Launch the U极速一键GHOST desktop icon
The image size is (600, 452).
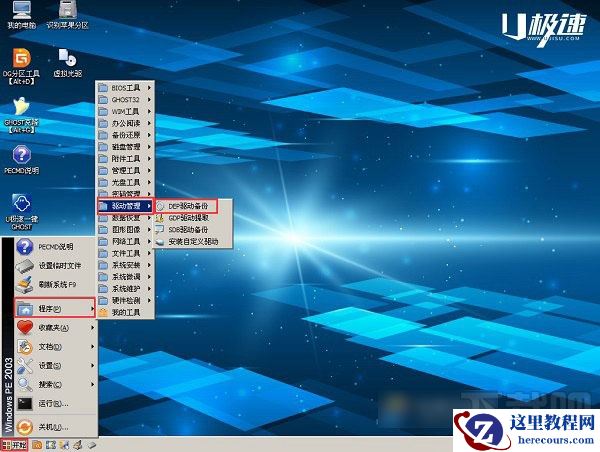(21, 212)
